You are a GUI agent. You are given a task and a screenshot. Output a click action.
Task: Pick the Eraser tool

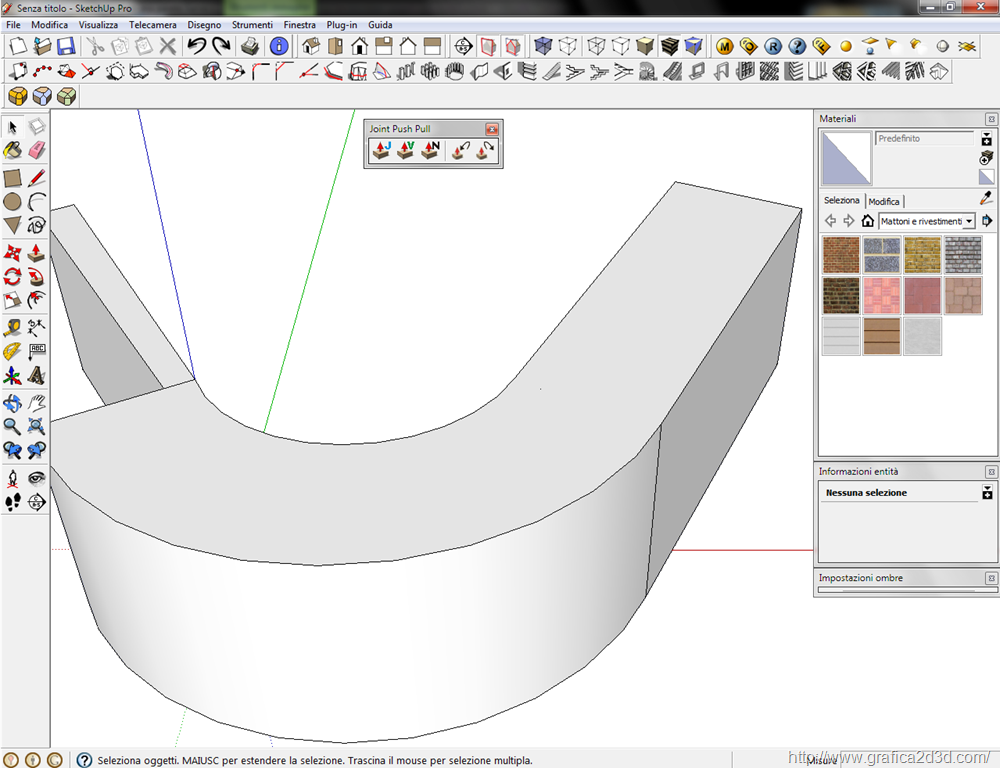point(37,150)
